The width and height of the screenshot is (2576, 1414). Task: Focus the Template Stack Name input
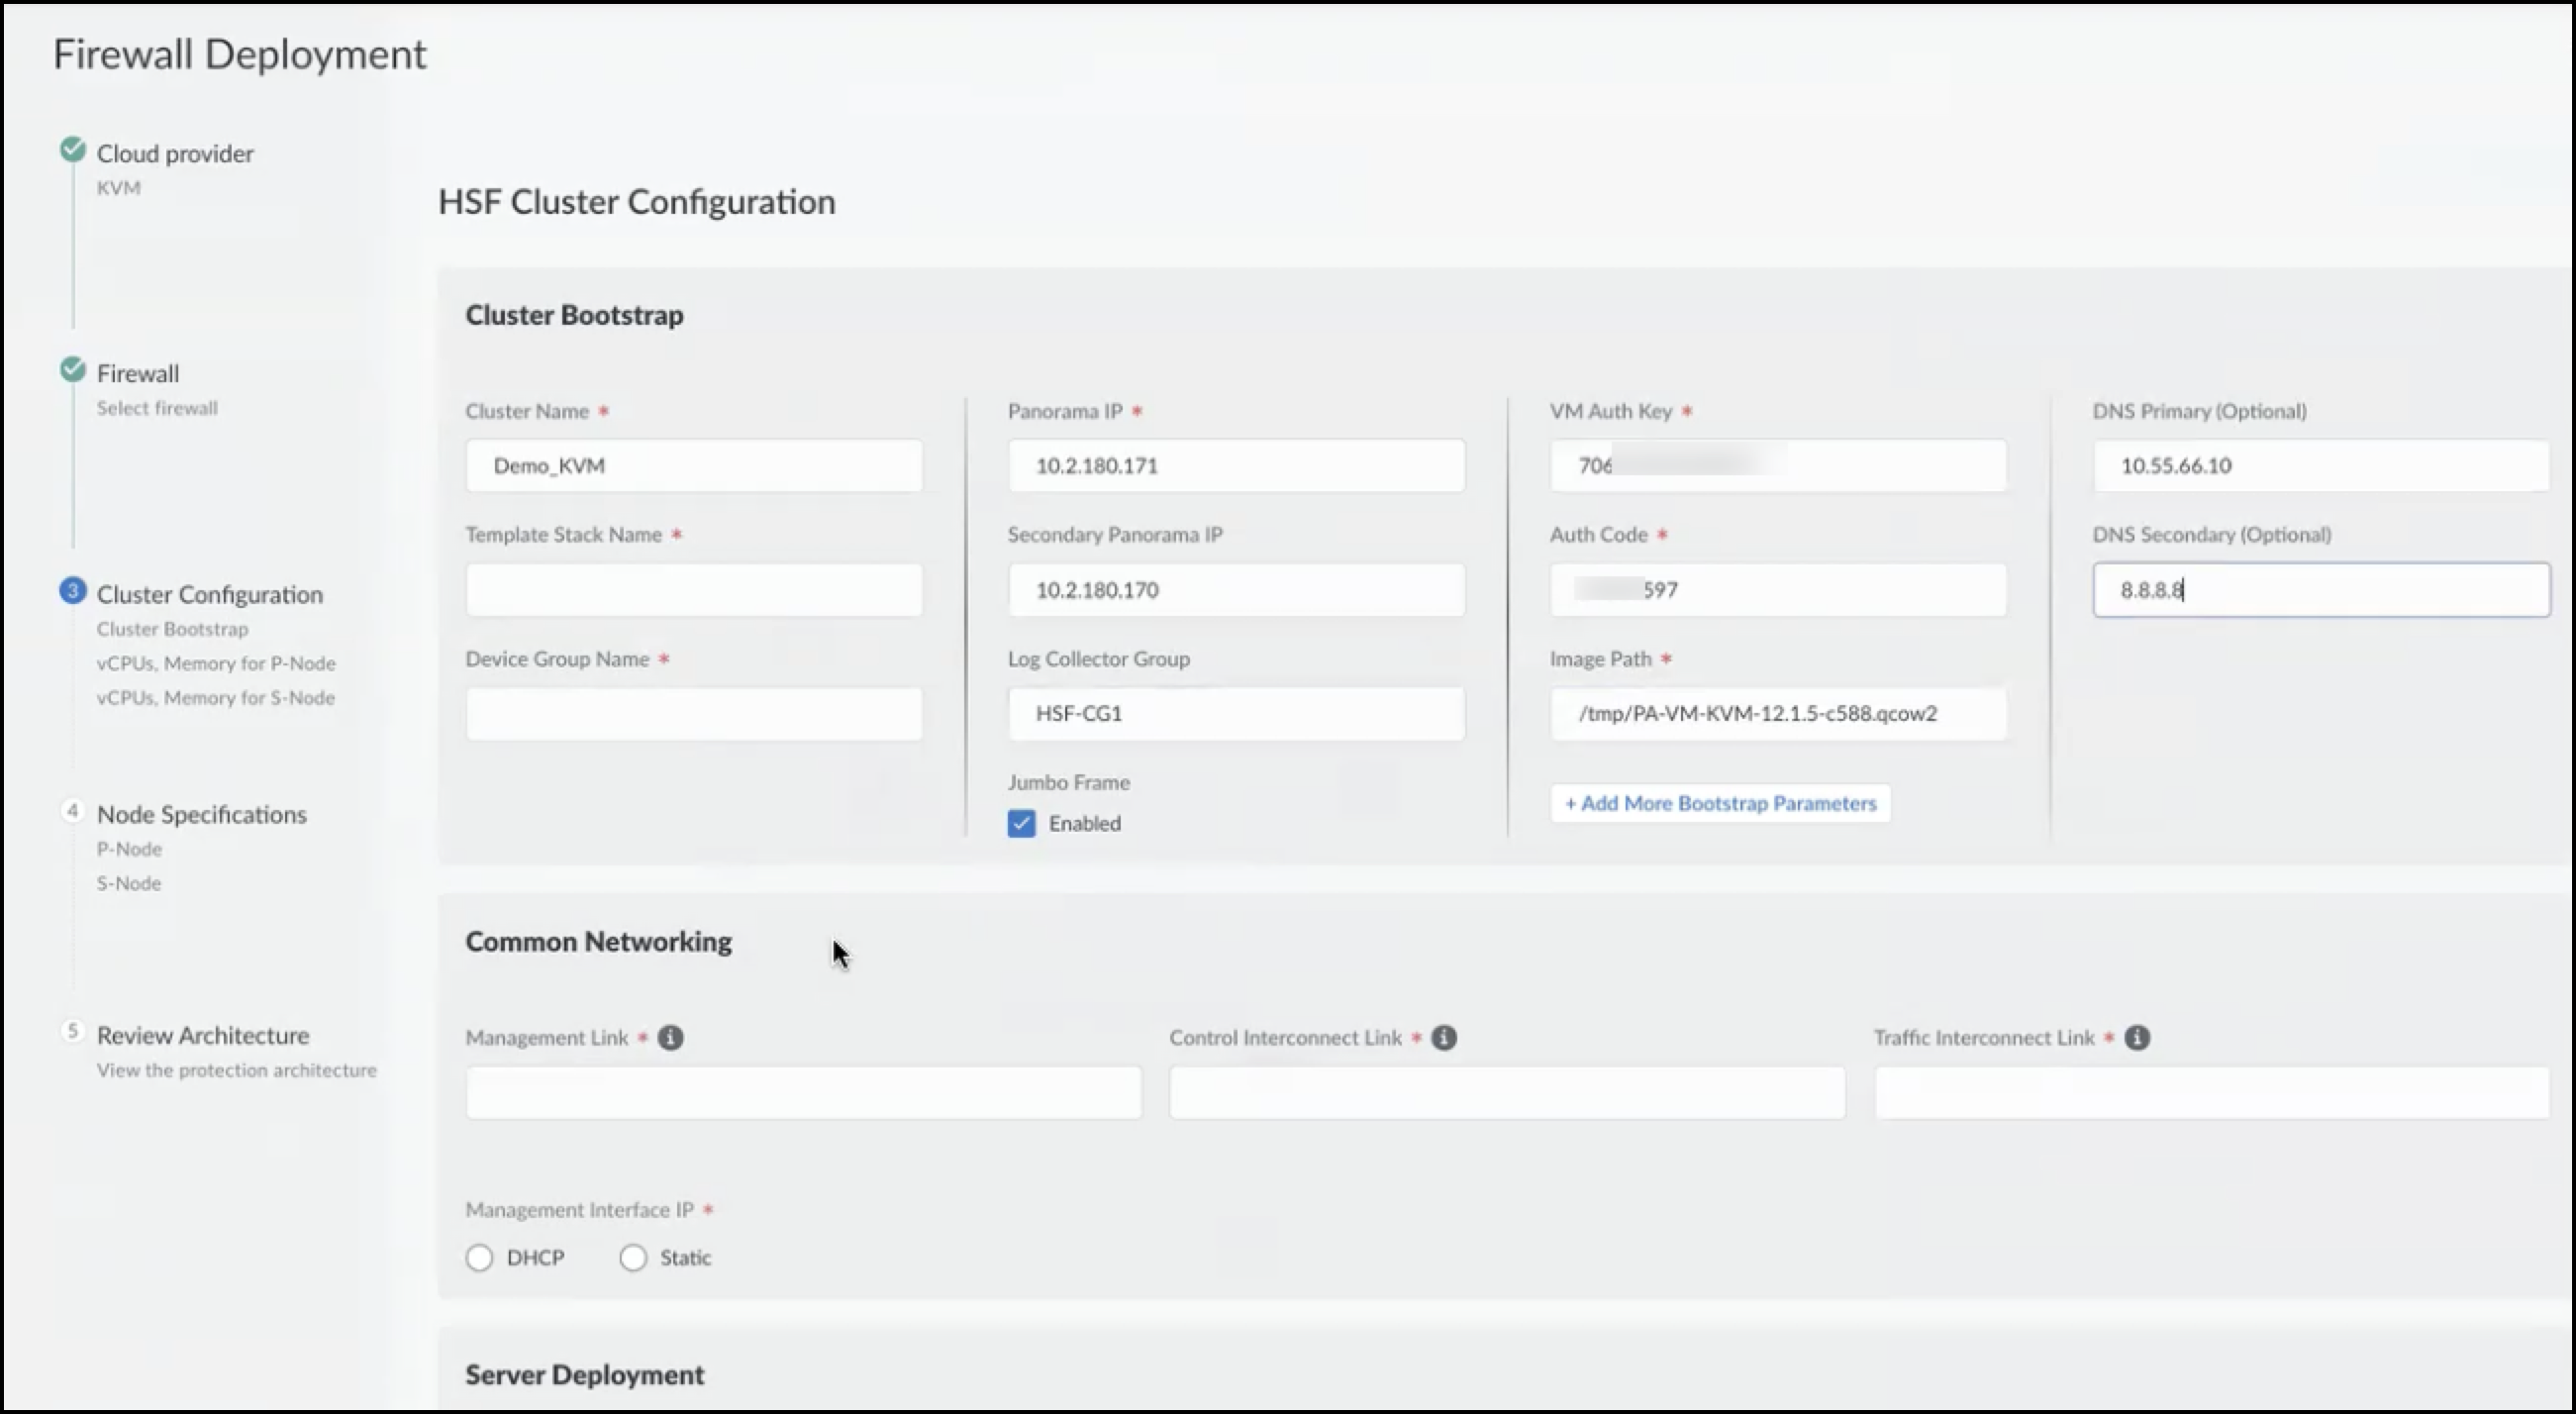pos(693,590)
